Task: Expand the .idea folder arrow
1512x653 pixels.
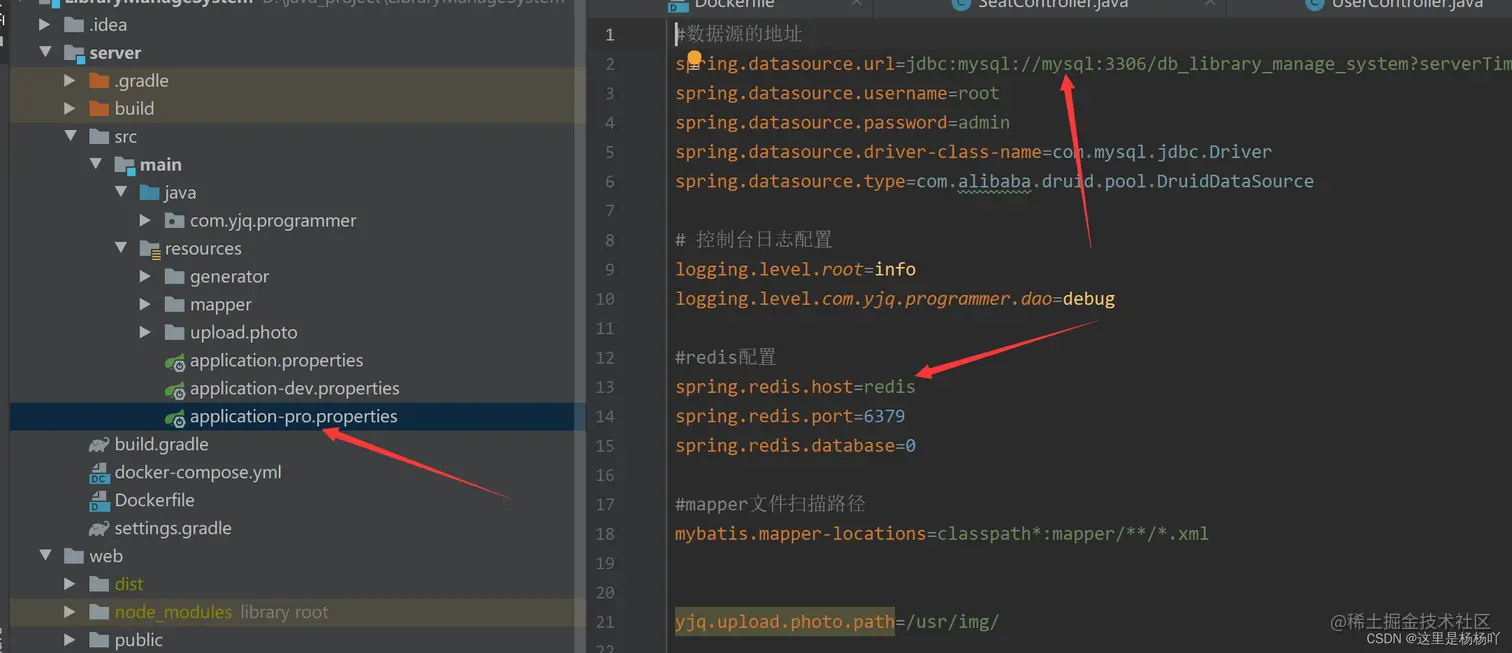Action: click(x=45, y=25)
